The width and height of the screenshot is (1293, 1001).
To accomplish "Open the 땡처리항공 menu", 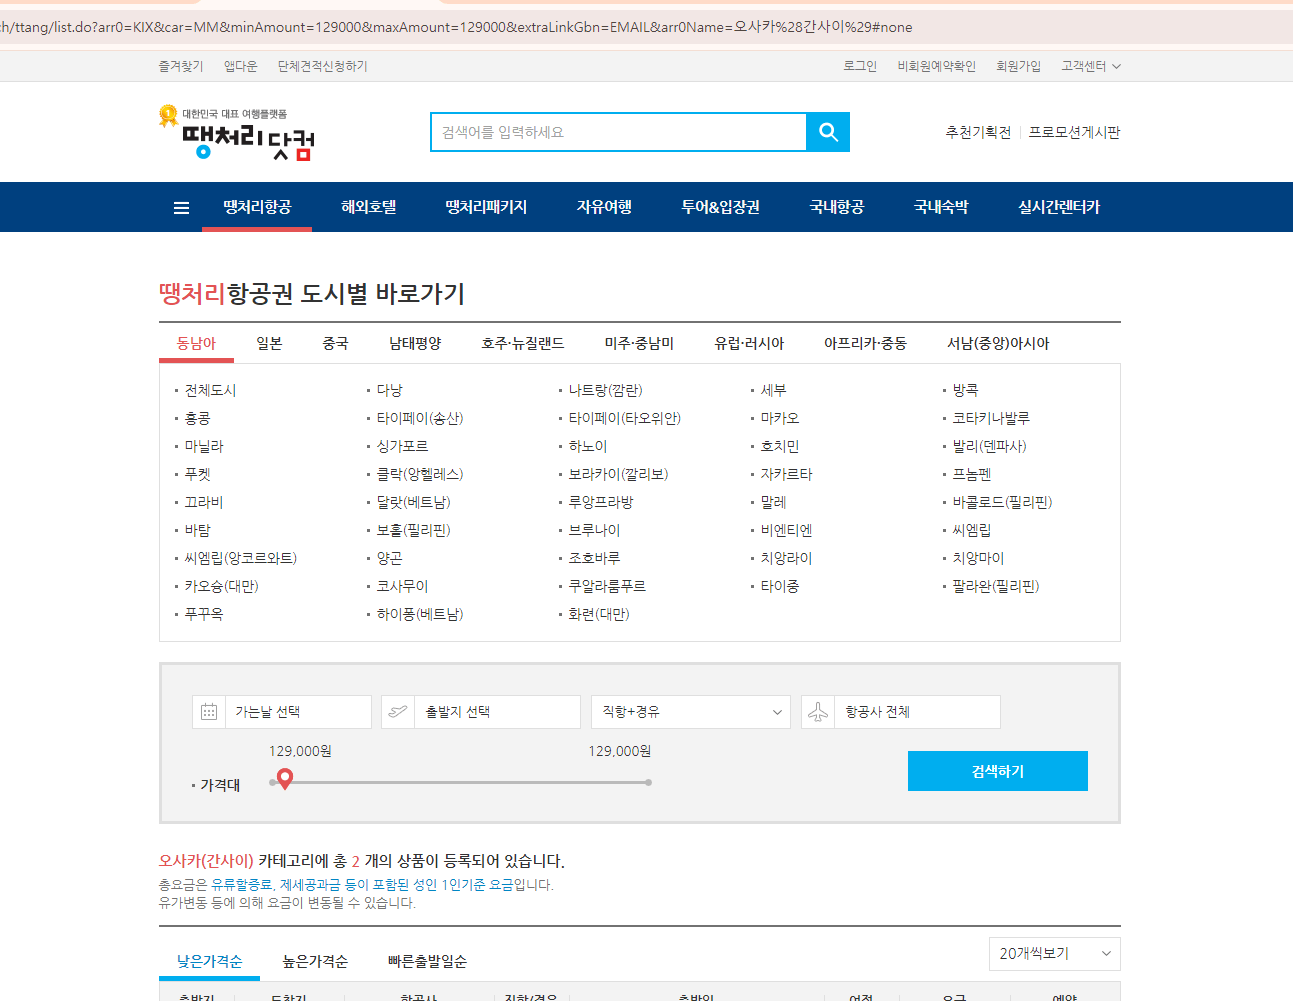I will click(x=257, y=207).
